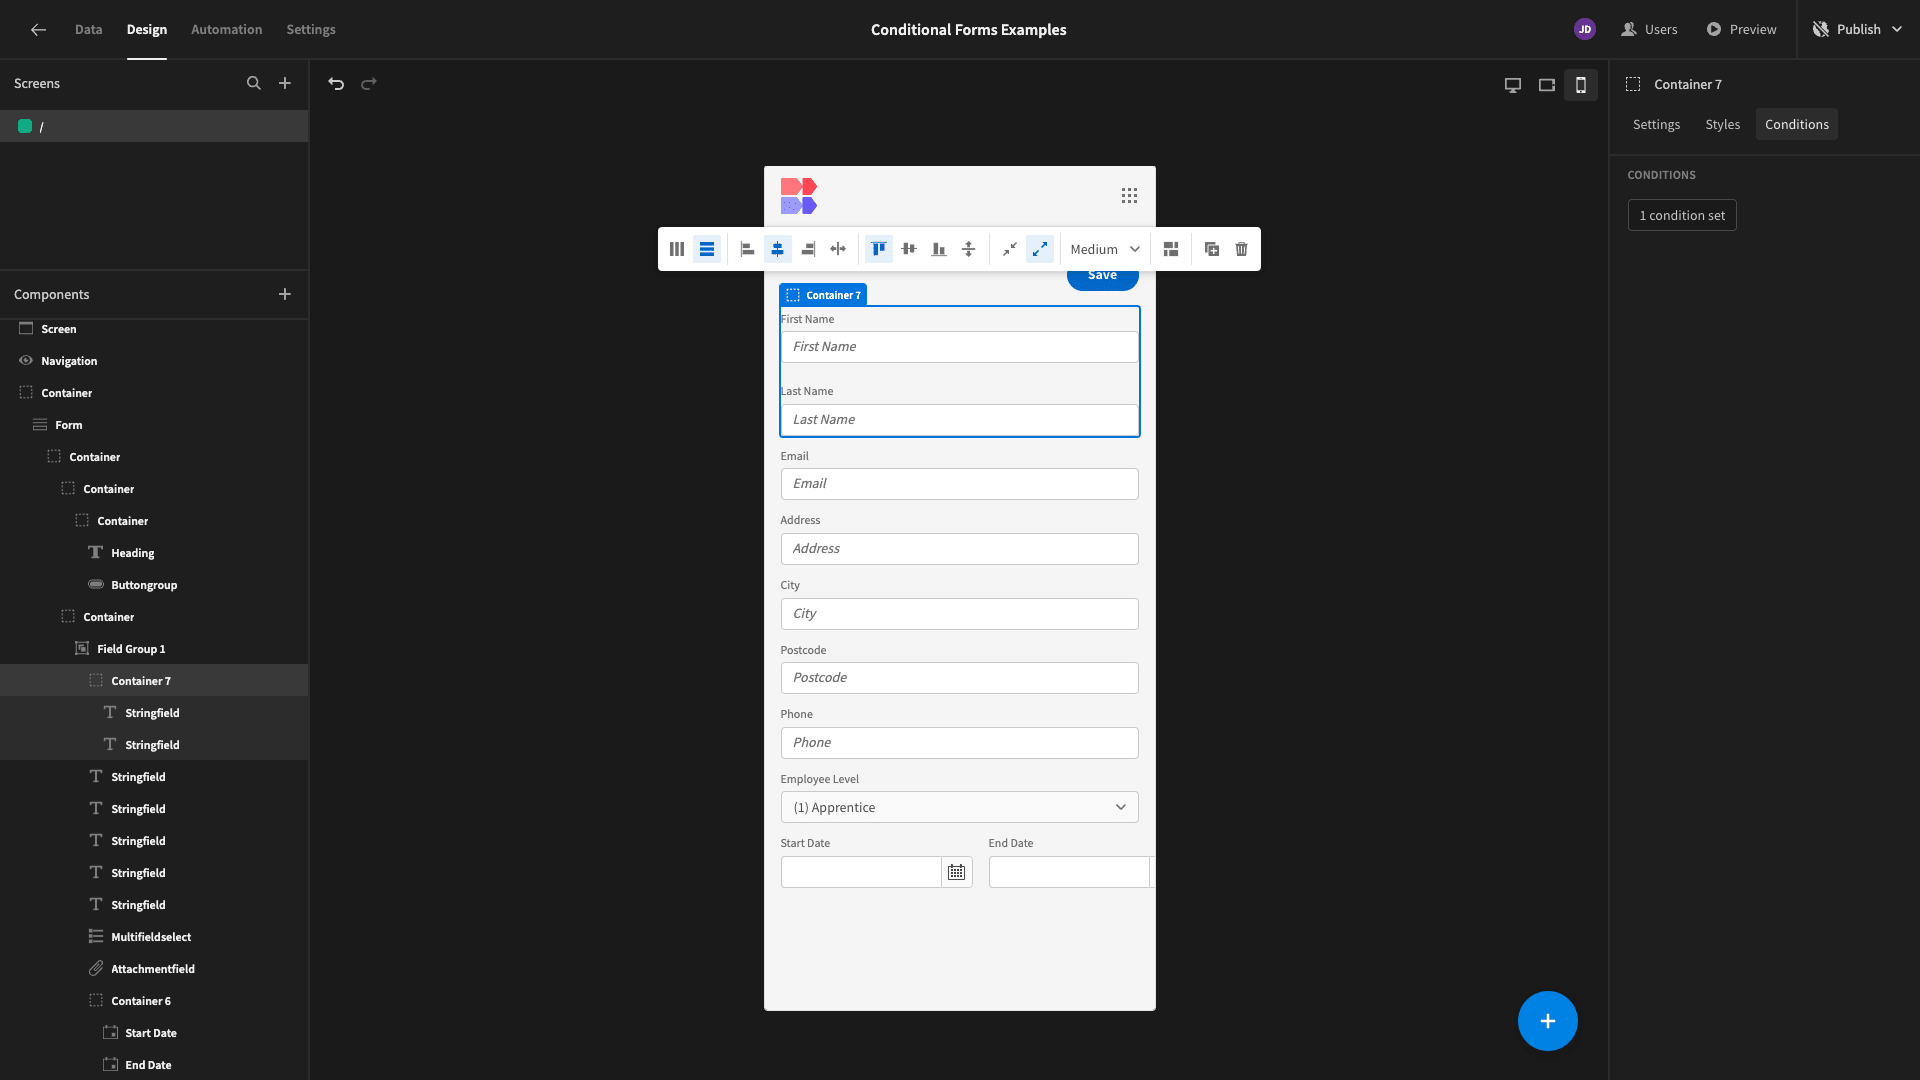Align container content to bottom
The image size is (1920, 1080).
(939, 249)
